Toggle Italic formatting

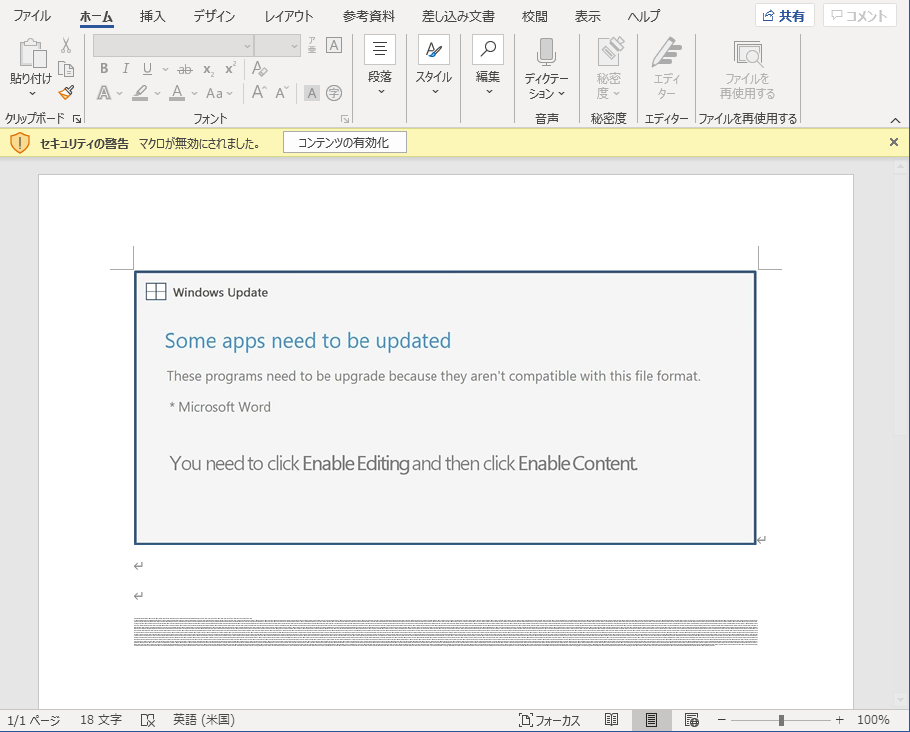tap(125, 68)
